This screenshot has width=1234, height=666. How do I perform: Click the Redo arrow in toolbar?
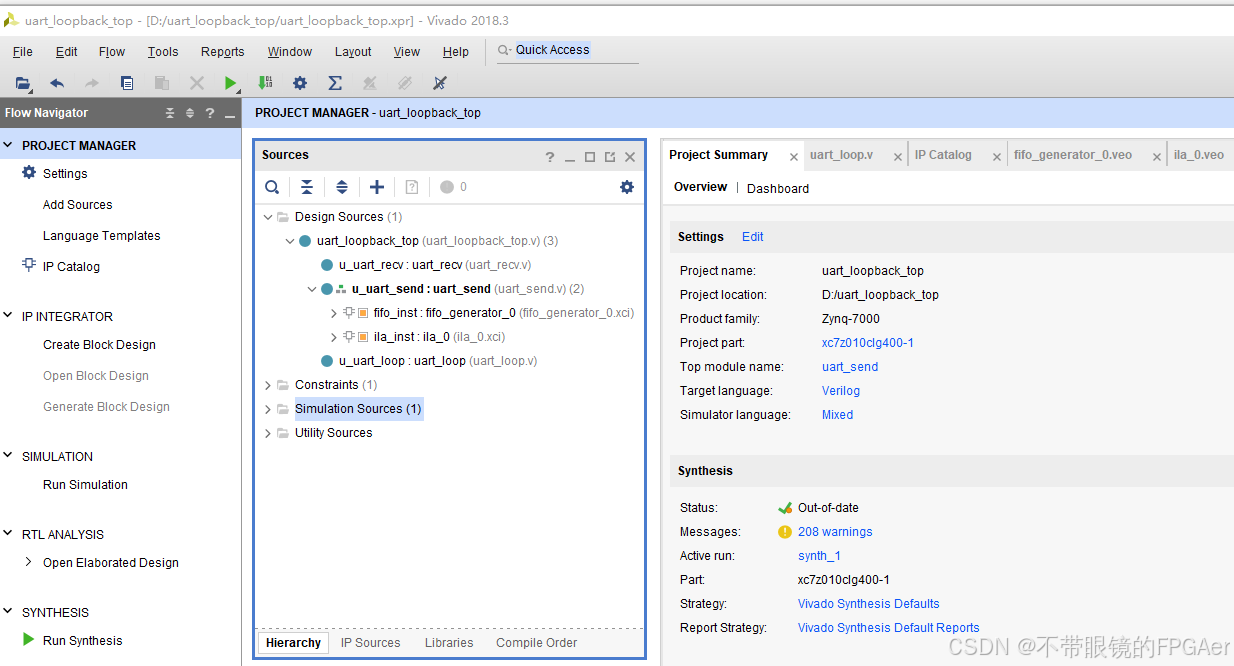click(x=91, y=83)
